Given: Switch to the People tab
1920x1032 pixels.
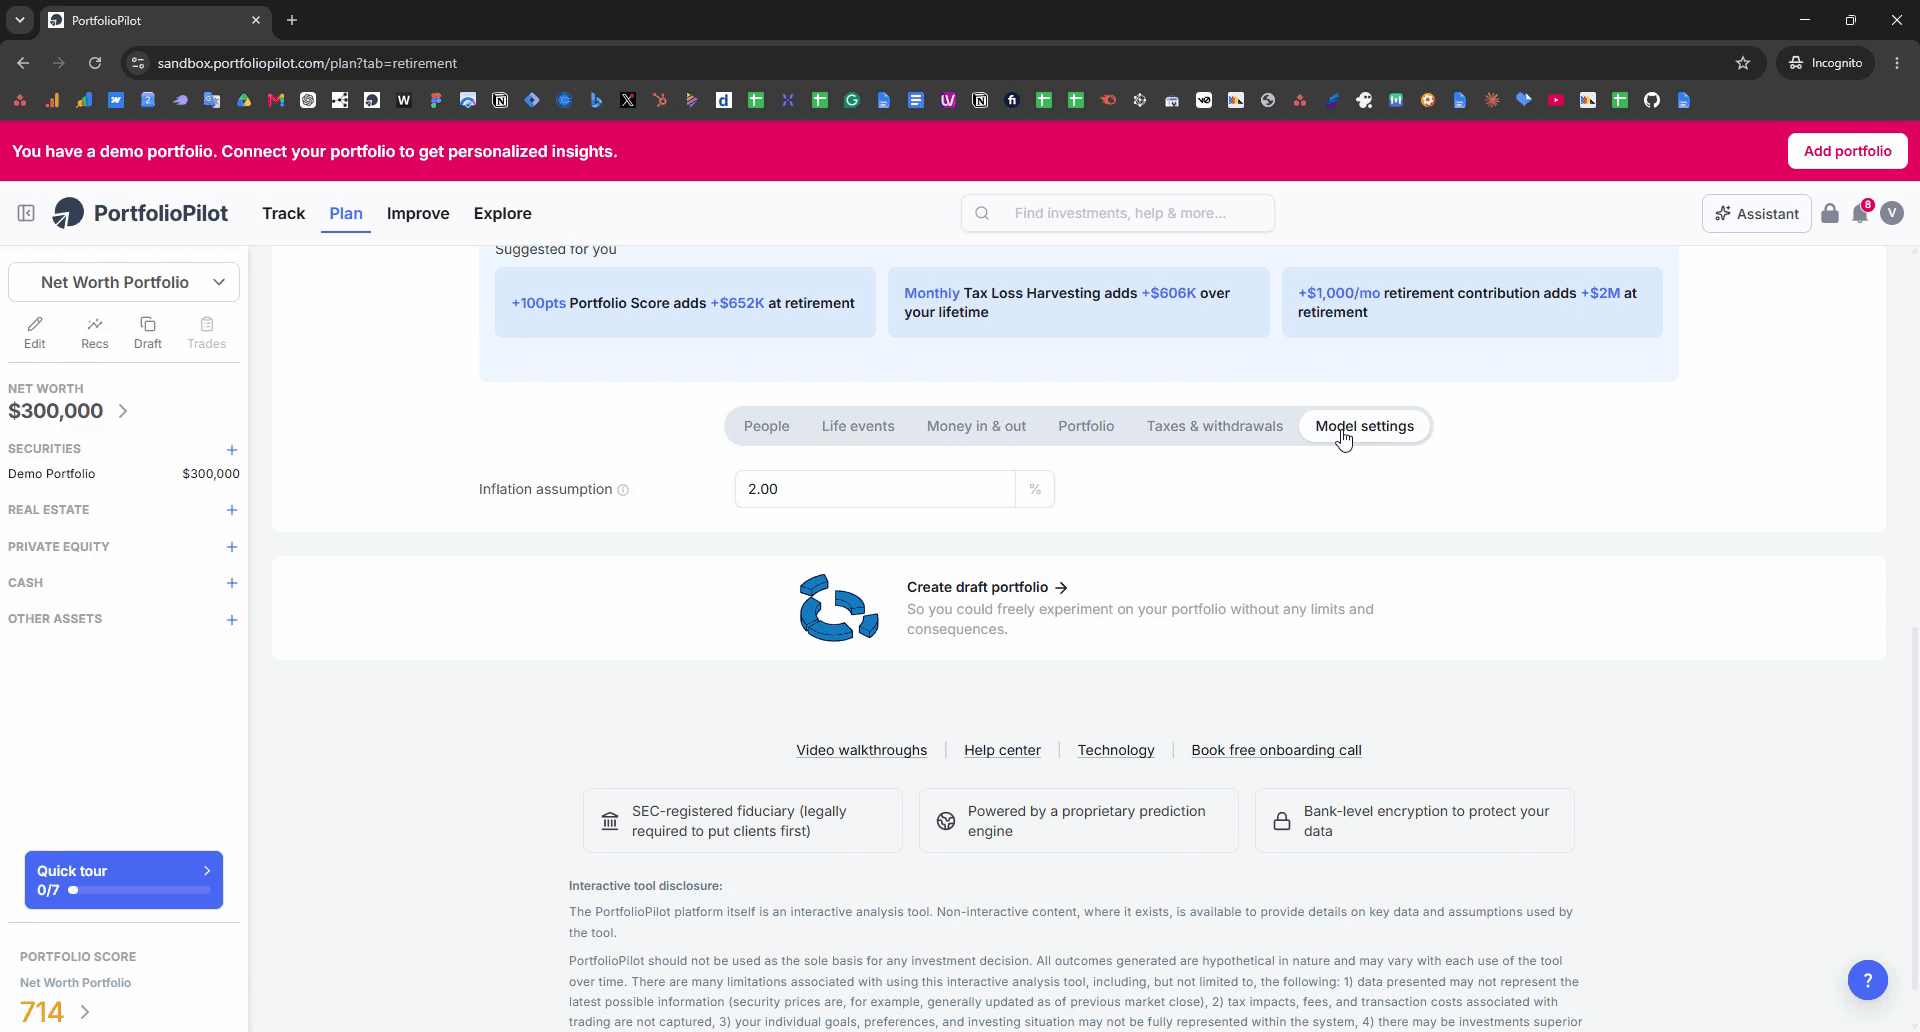Looking at the screenshot, I should tap(767, 426).
